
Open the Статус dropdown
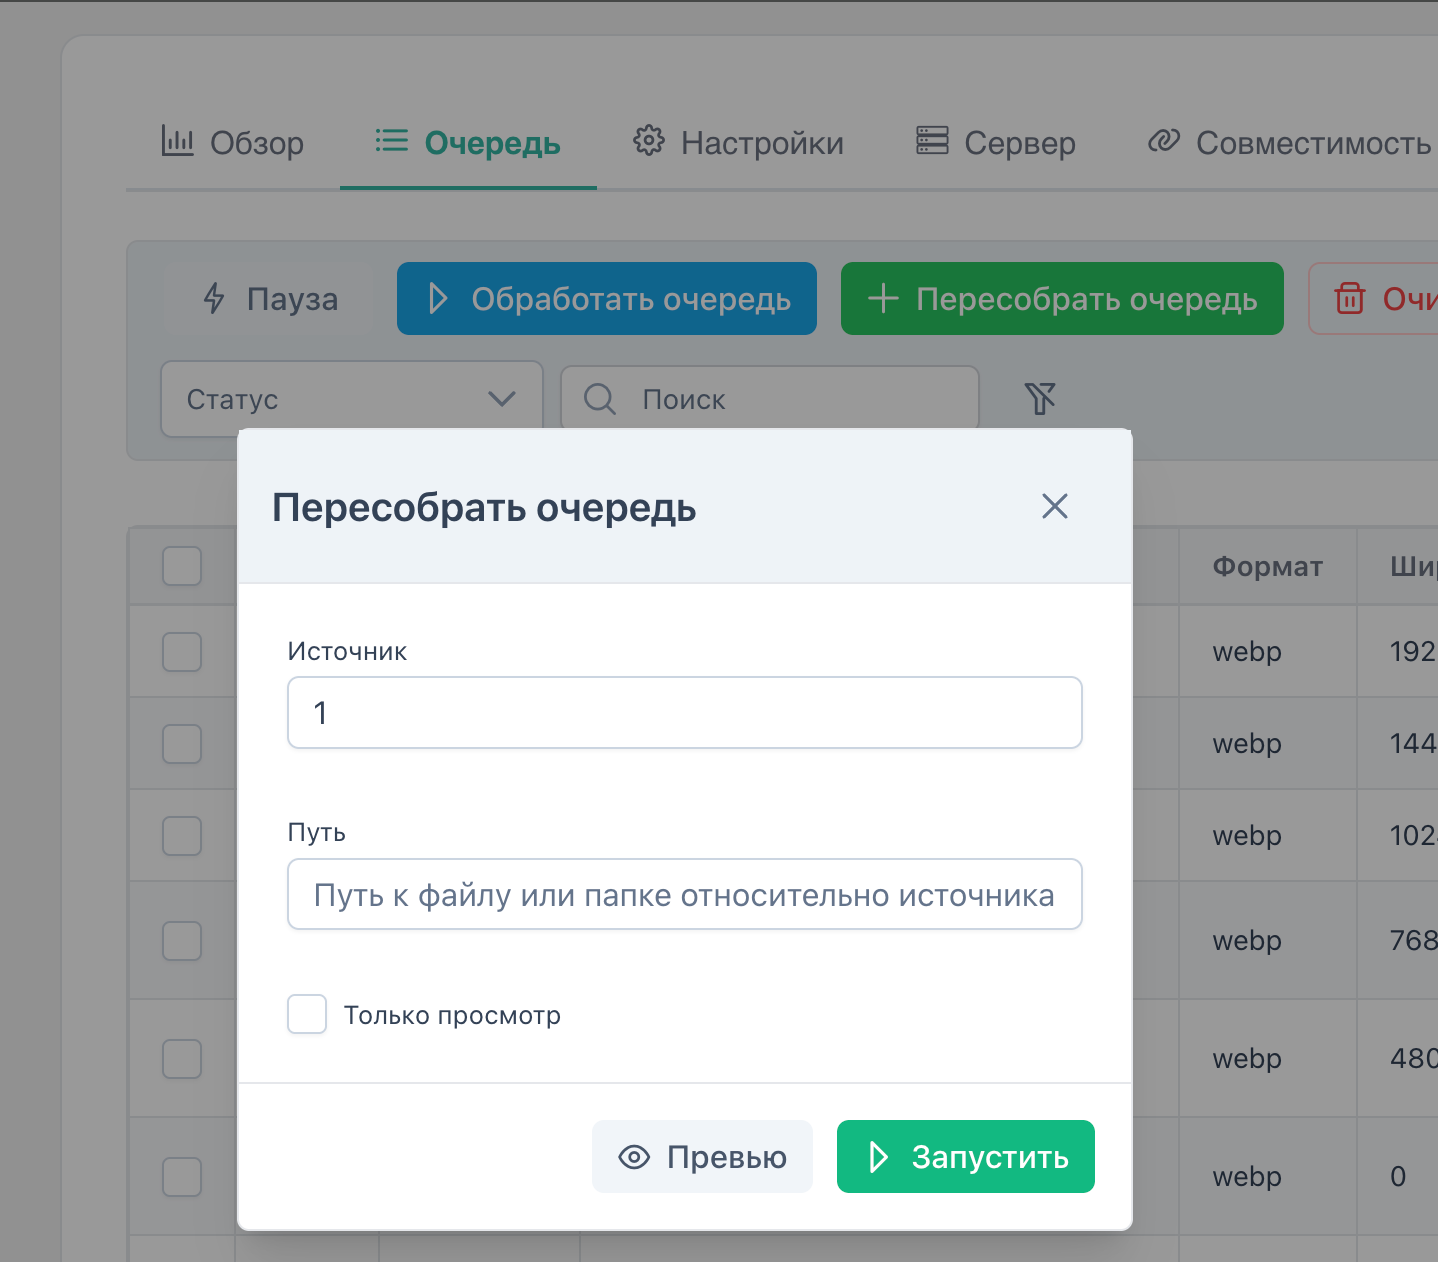point(352,399)
